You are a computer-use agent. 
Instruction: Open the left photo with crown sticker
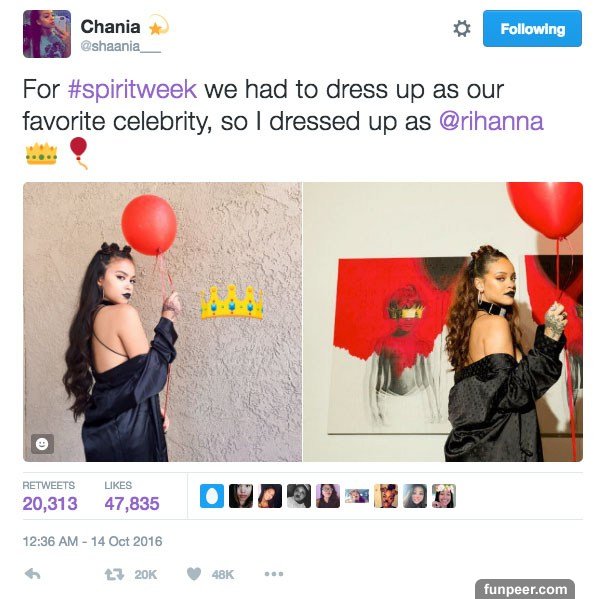click(162, 322)
